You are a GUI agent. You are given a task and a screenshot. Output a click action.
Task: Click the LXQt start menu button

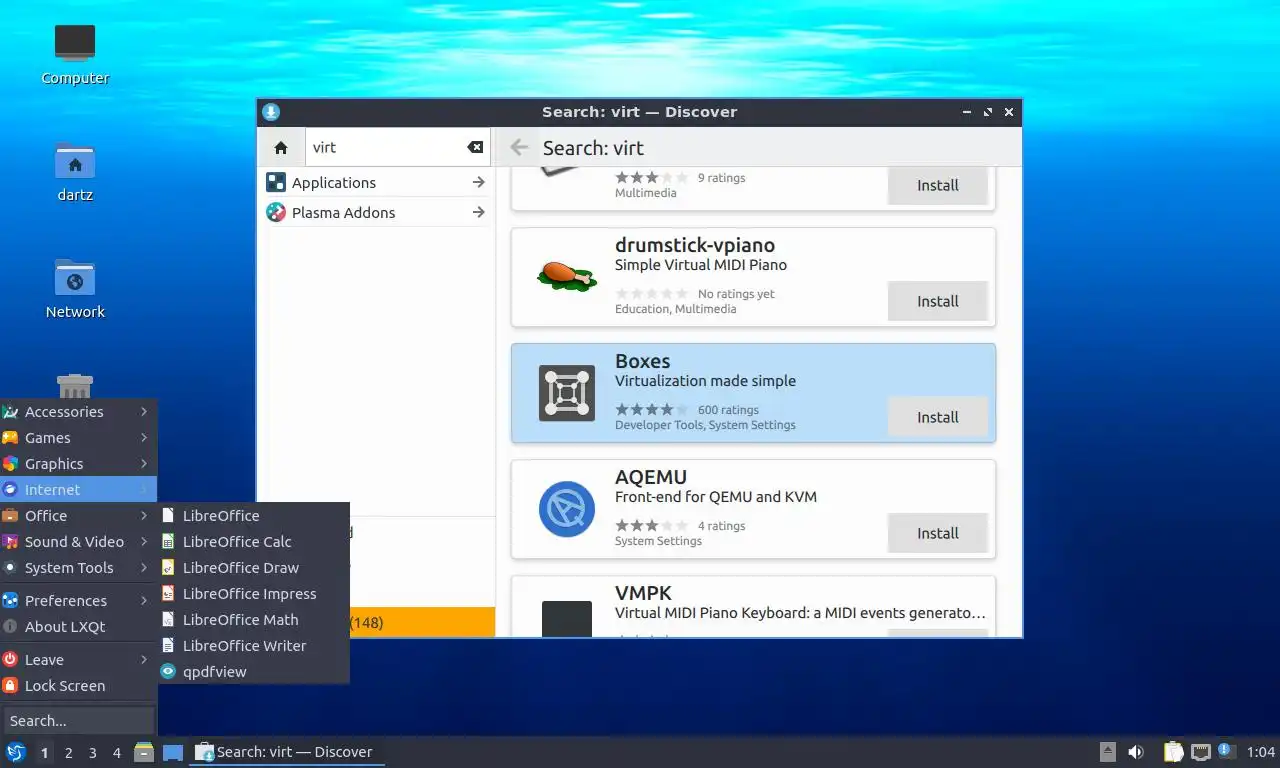click(16, 752)
